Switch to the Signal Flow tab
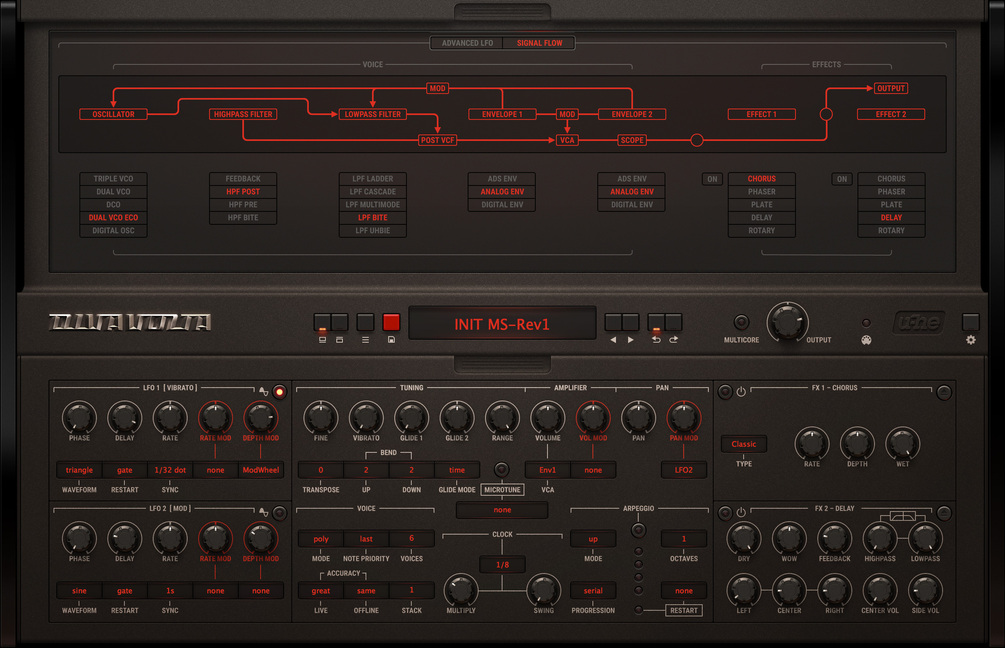The height and width of the screenshot is (648, 1005). point(540,43)
